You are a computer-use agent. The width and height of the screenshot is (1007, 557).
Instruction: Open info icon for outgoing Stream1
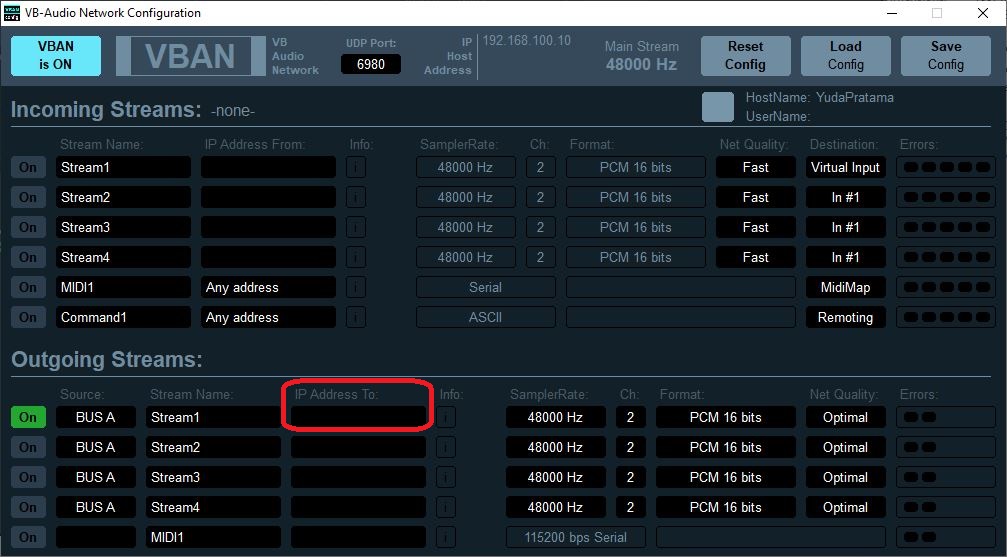click(x=446, y=417)
